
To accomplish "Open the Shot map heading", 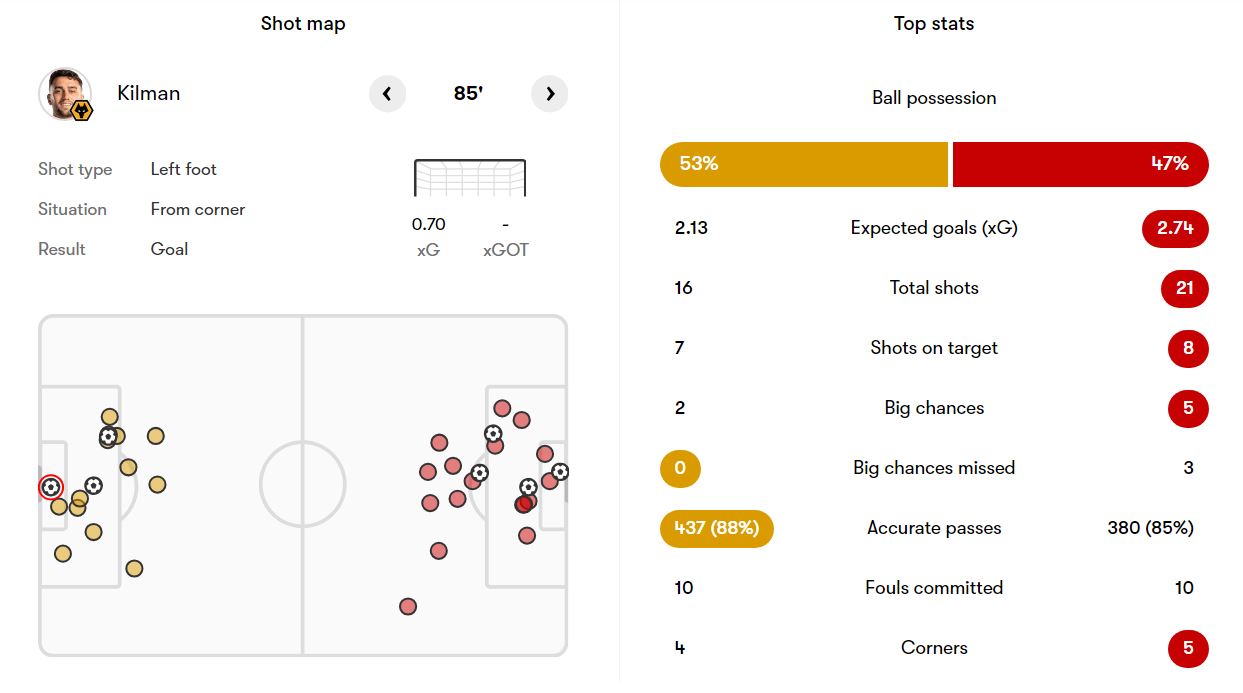I will [x=303, y=24].
